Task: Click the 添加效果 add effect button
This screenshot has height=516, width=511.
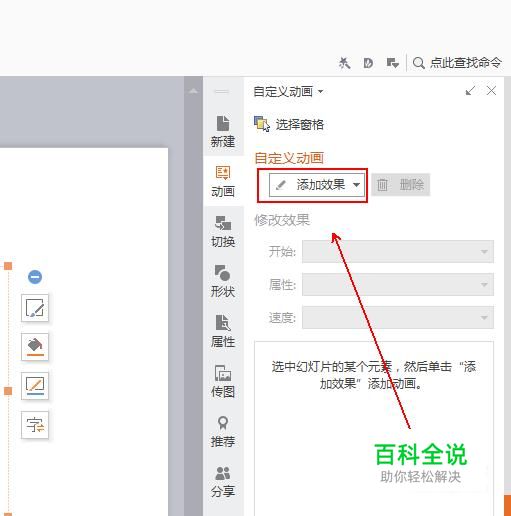Action: [x=317, y=185]
